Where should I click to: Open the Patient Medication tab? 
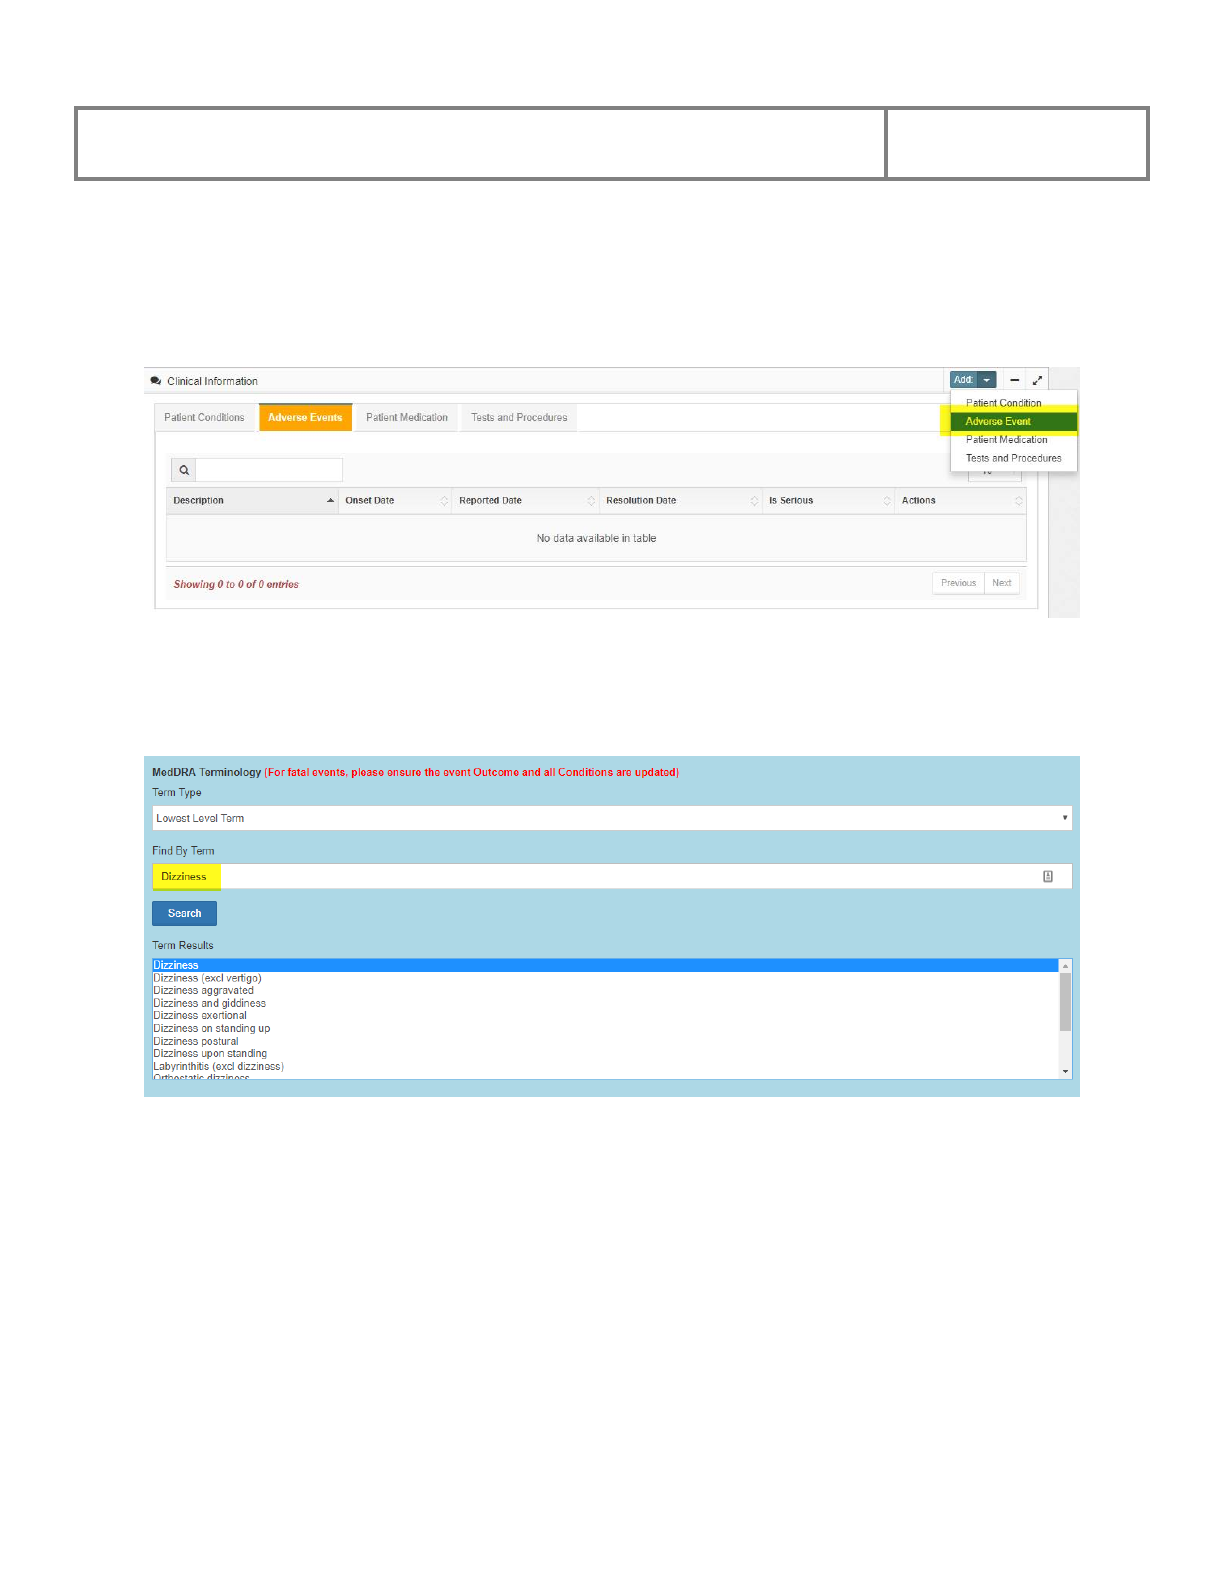coord(407,418)
